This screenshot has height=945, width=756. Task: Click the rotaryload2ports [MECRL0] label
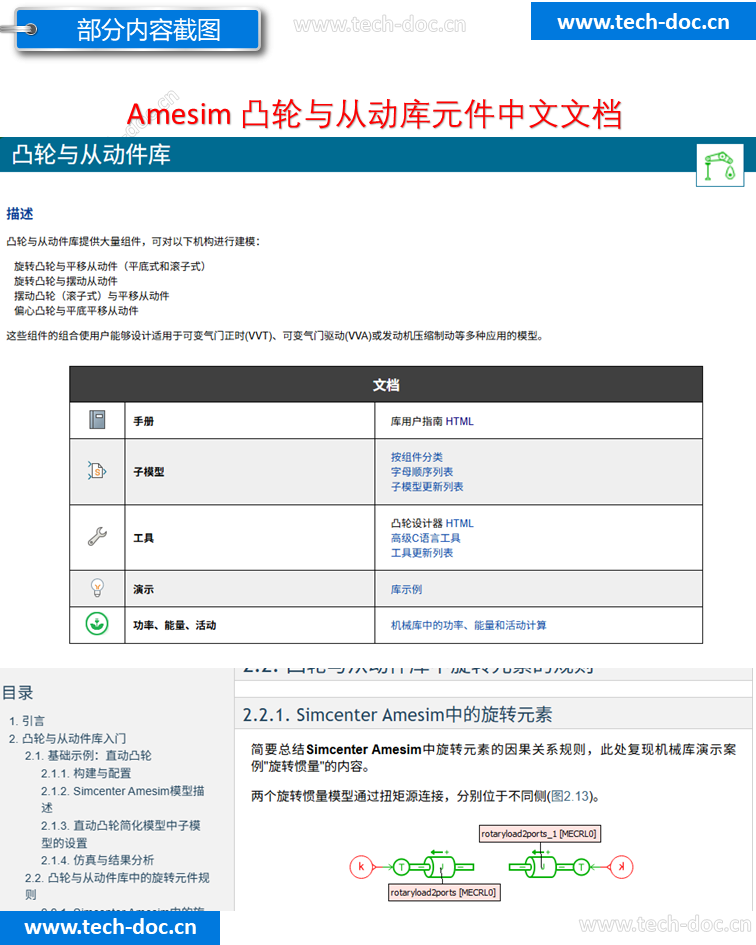(444, 892)
